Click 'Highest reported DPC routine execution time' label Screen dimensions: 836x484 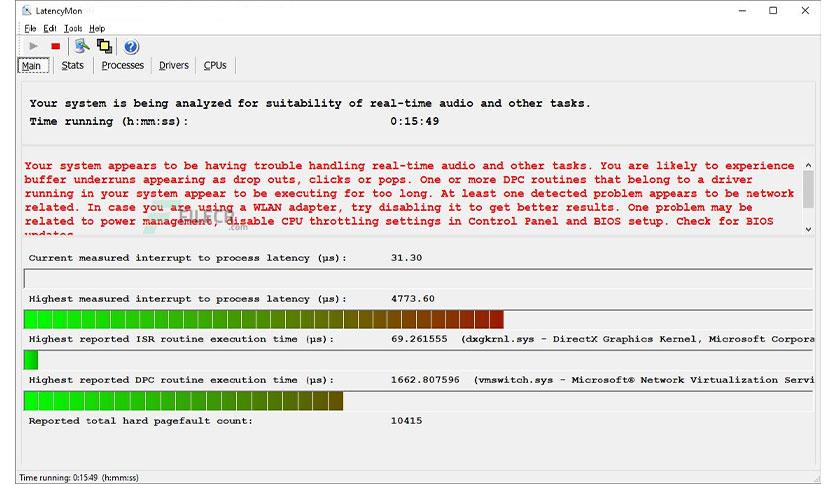pos(181,381)
